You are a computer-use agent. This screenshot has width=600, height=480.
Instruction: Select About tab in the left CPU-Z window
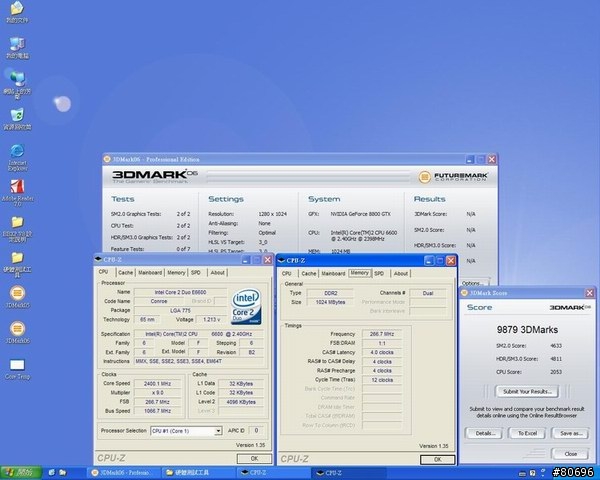coord(217,273)
